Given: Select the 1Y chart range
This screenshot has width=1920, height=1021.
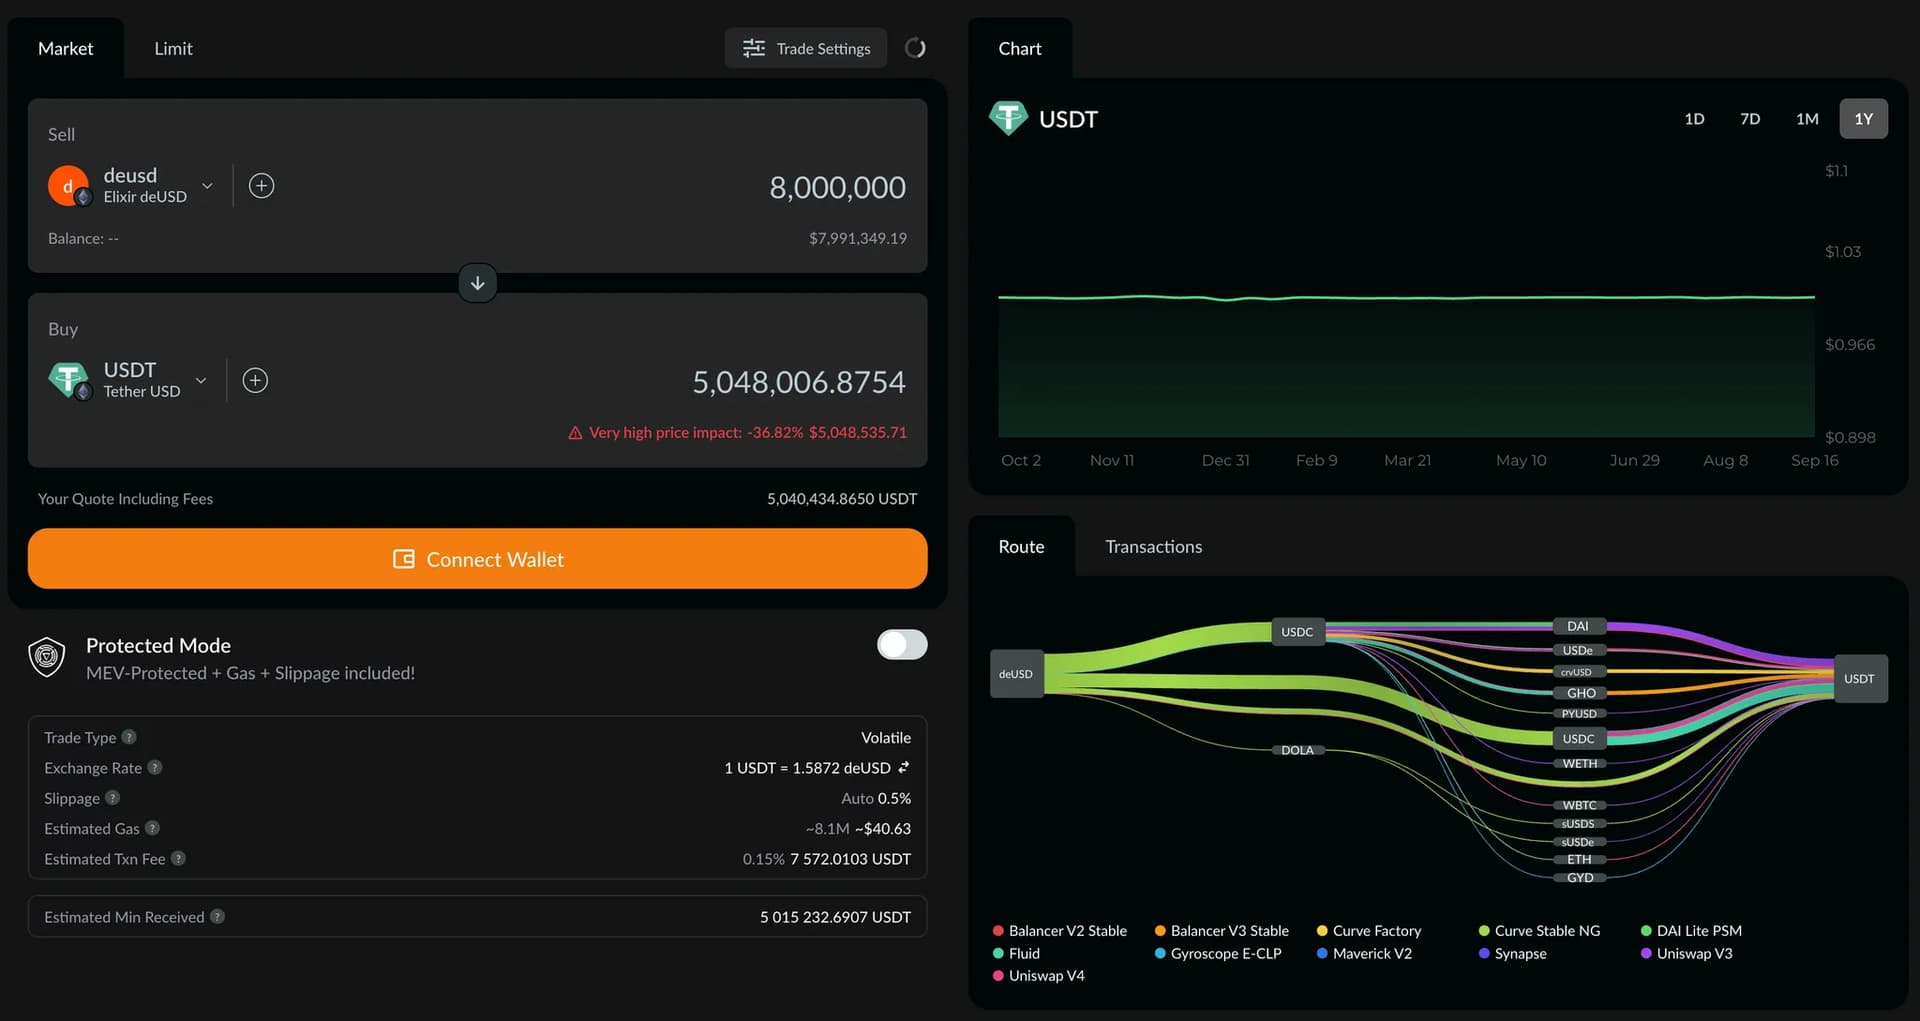Looking at the screenshot, I should [1864, 119].
